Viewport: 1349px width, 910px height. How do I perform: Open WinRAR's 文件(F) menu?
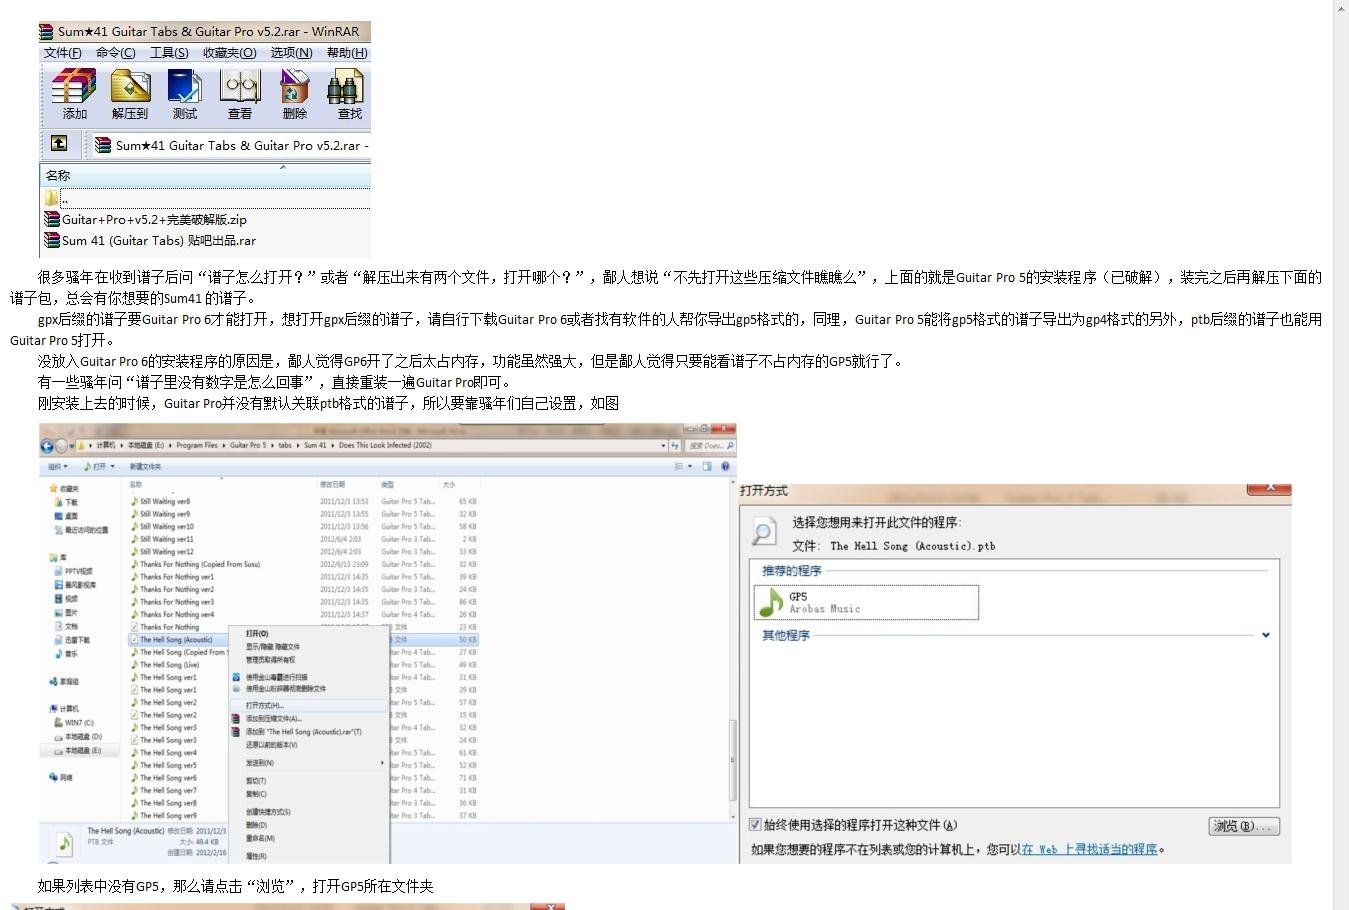62,53
